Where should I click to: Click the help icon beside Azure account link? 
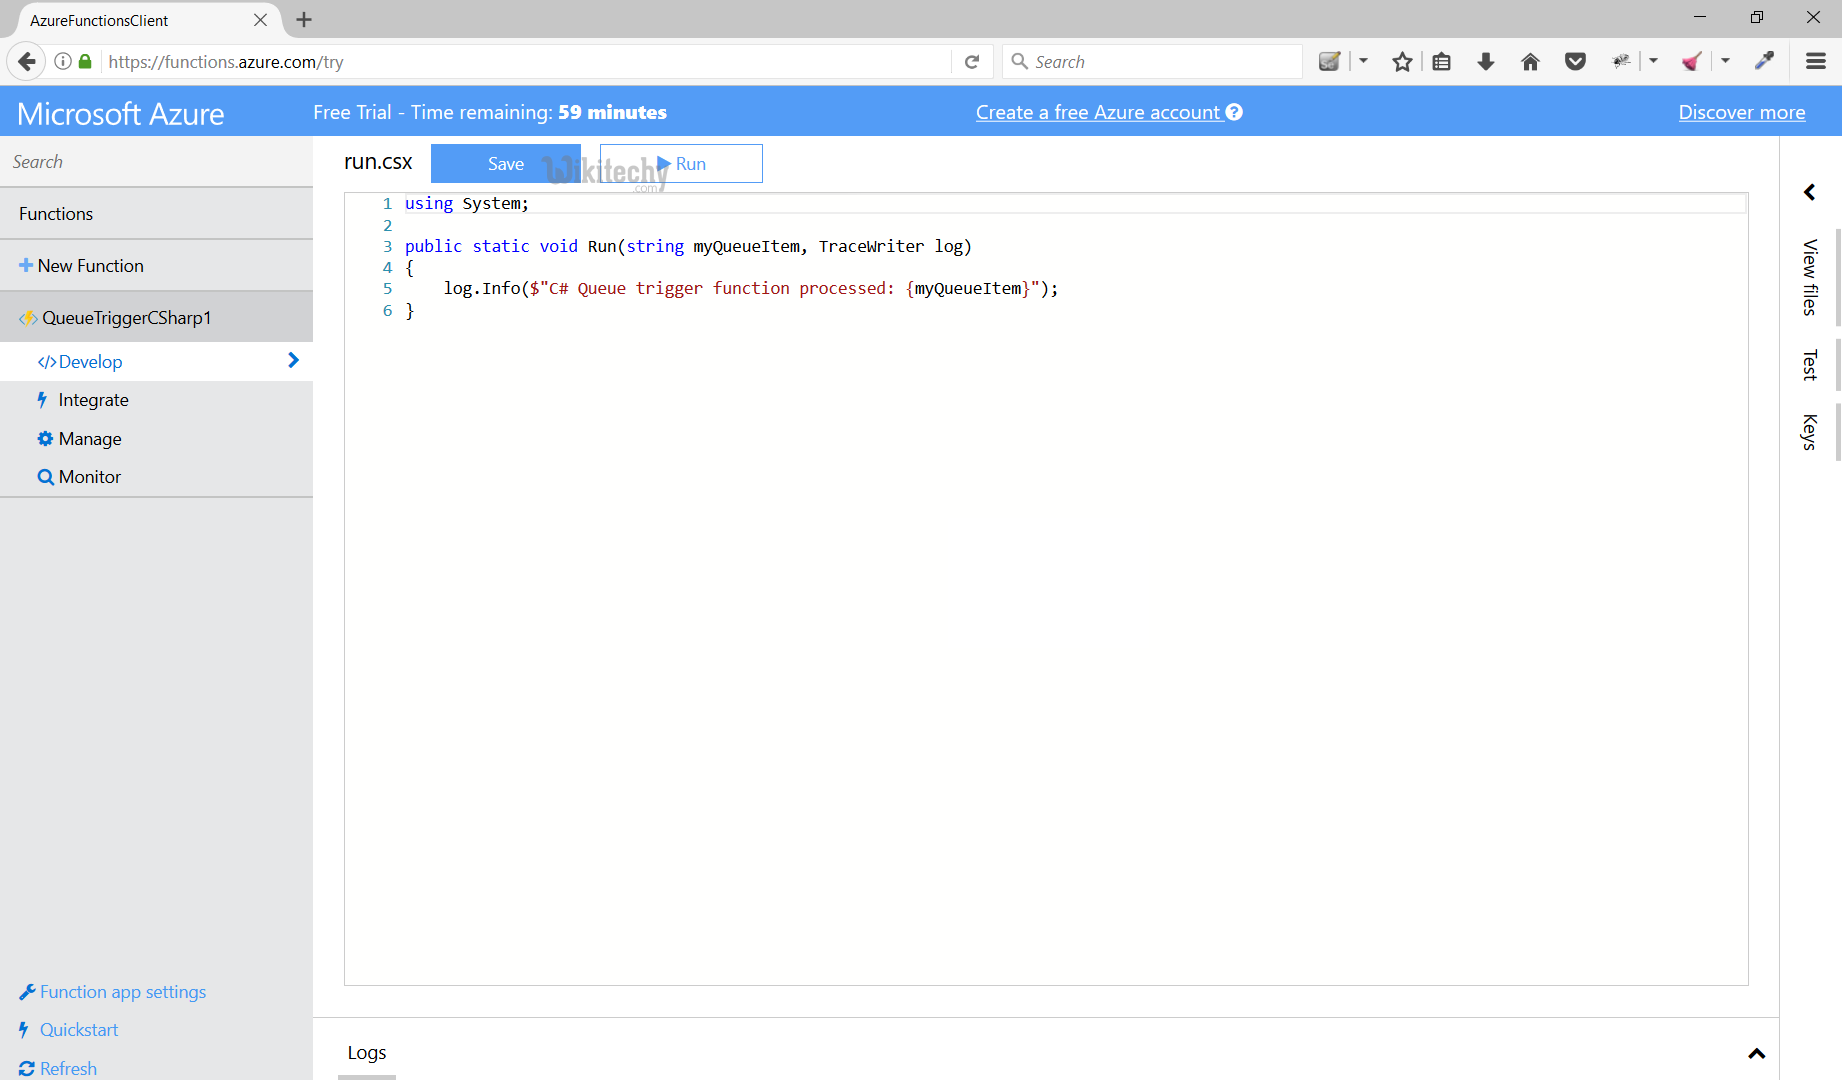coord(1234,112)
